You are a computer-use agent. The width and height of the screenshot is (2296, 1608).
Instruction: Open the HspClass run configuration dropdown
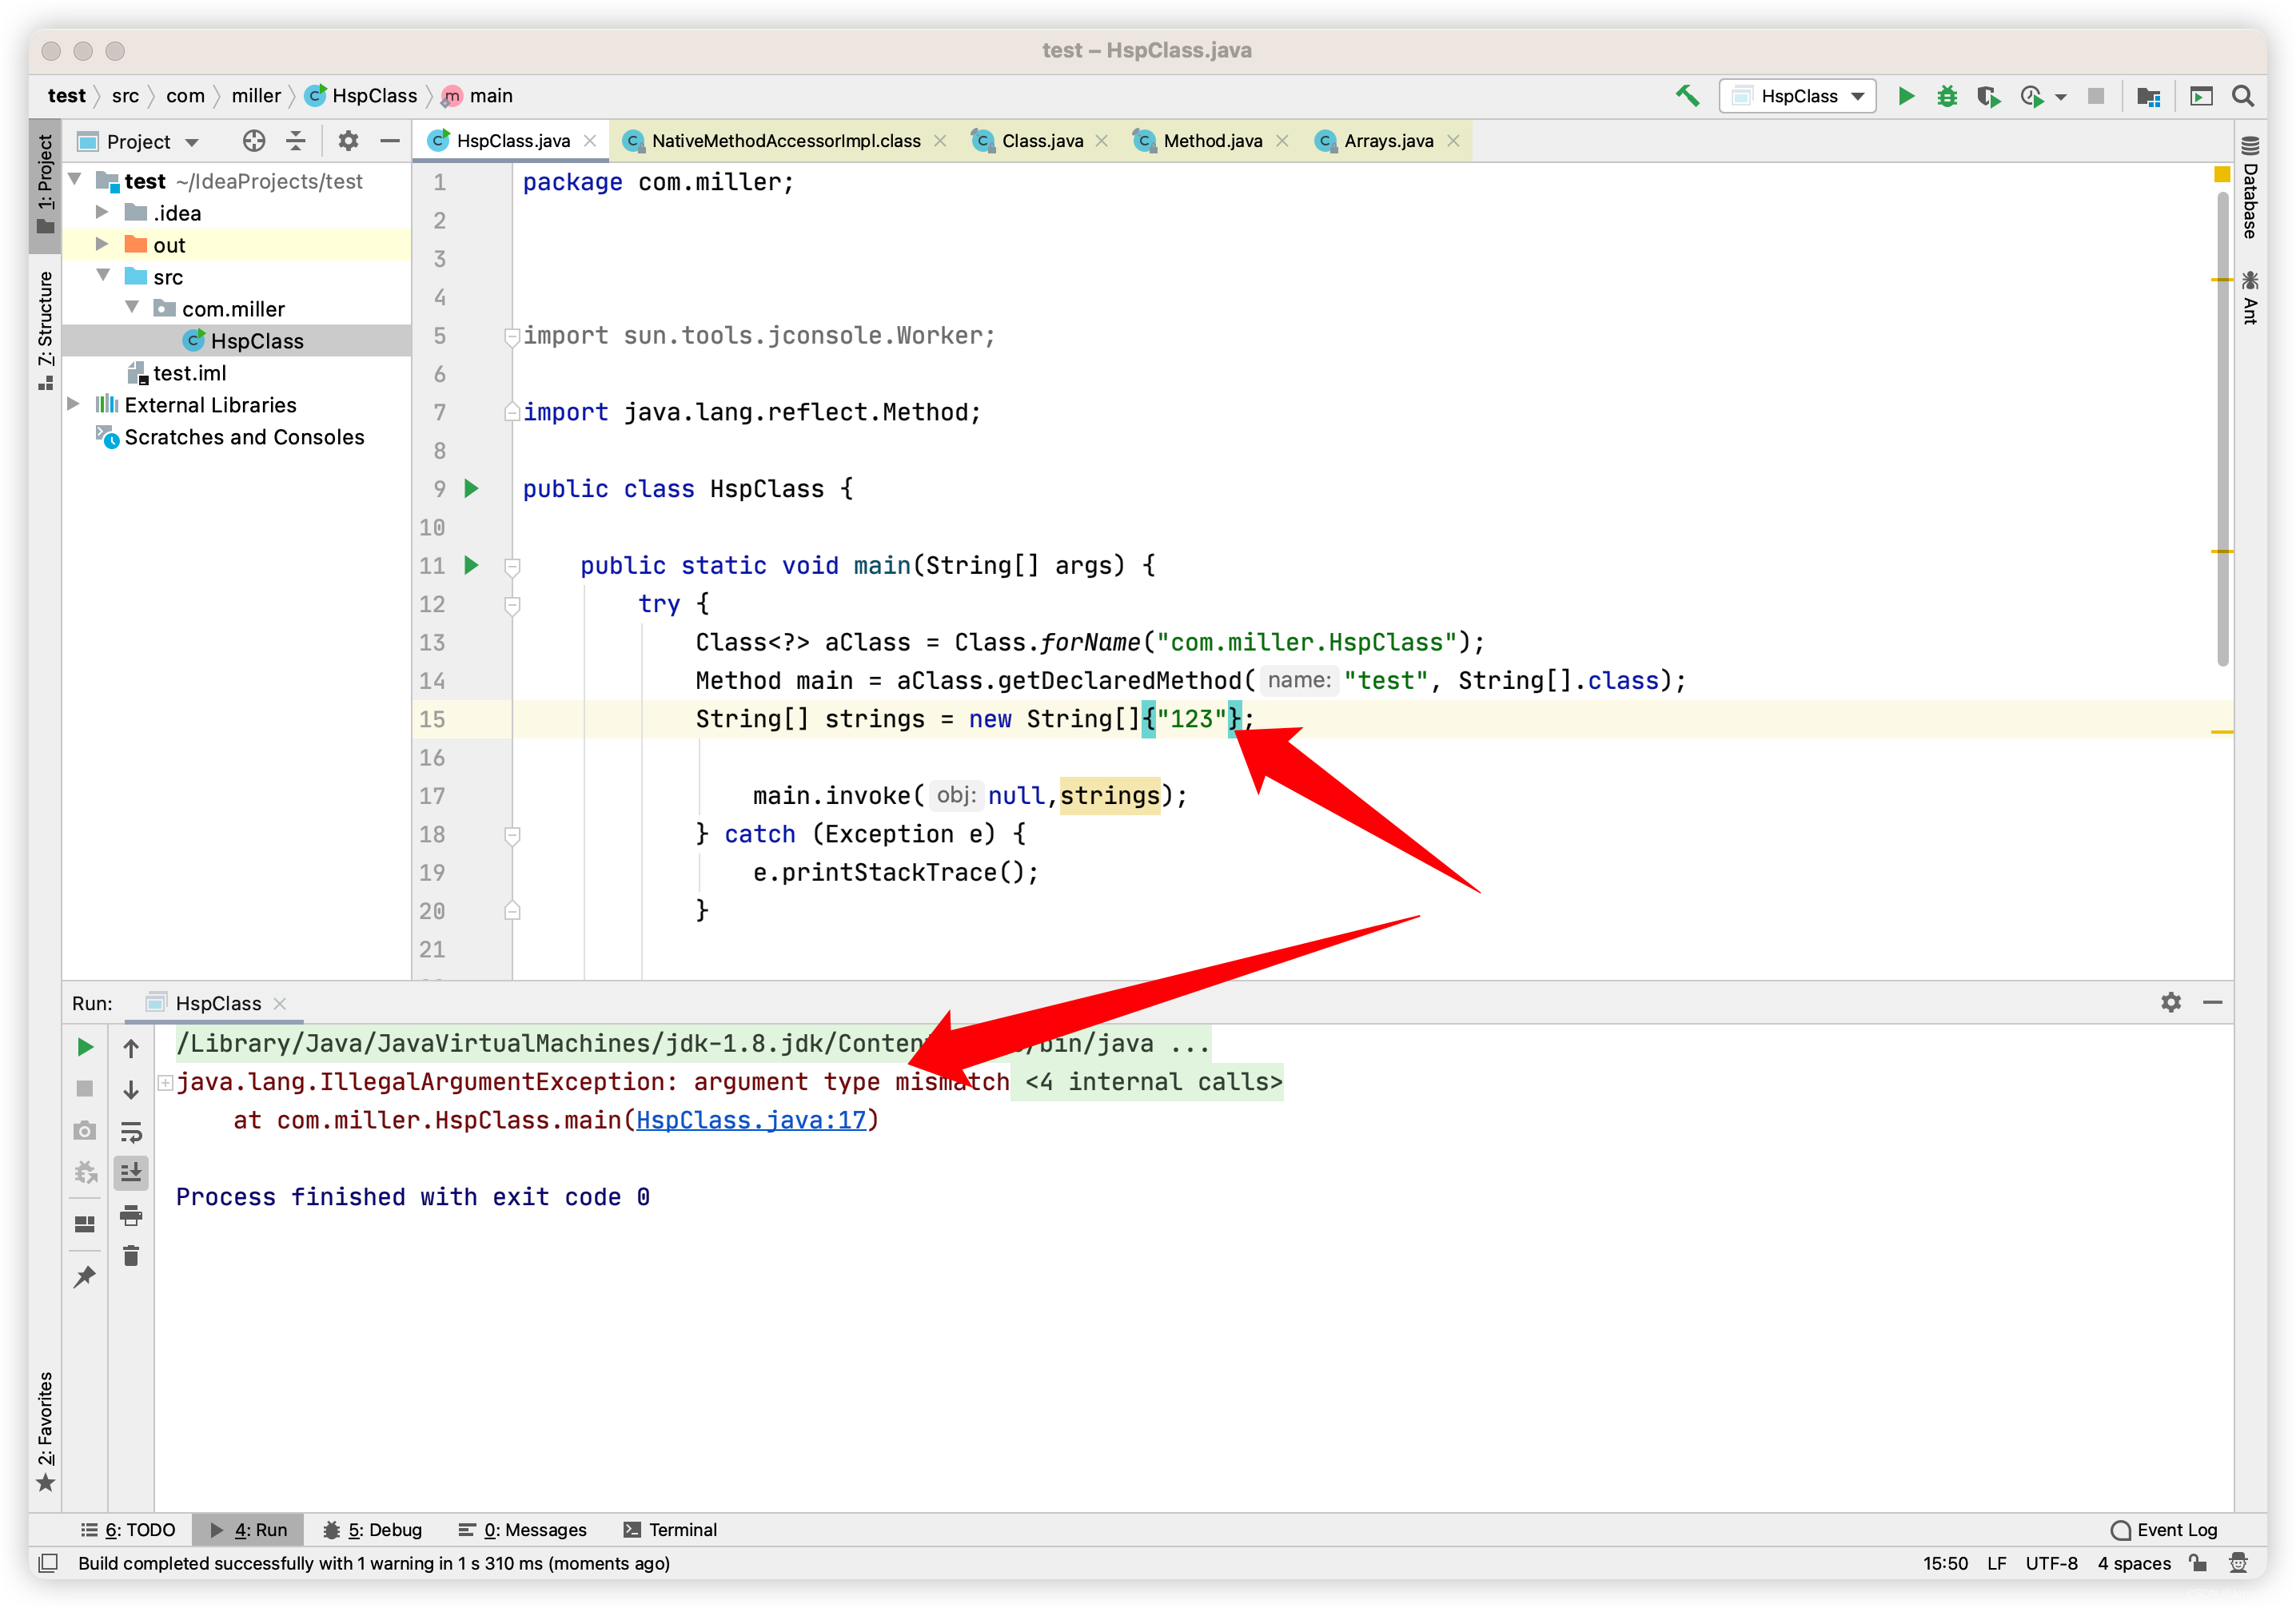tap(1797, 96)
